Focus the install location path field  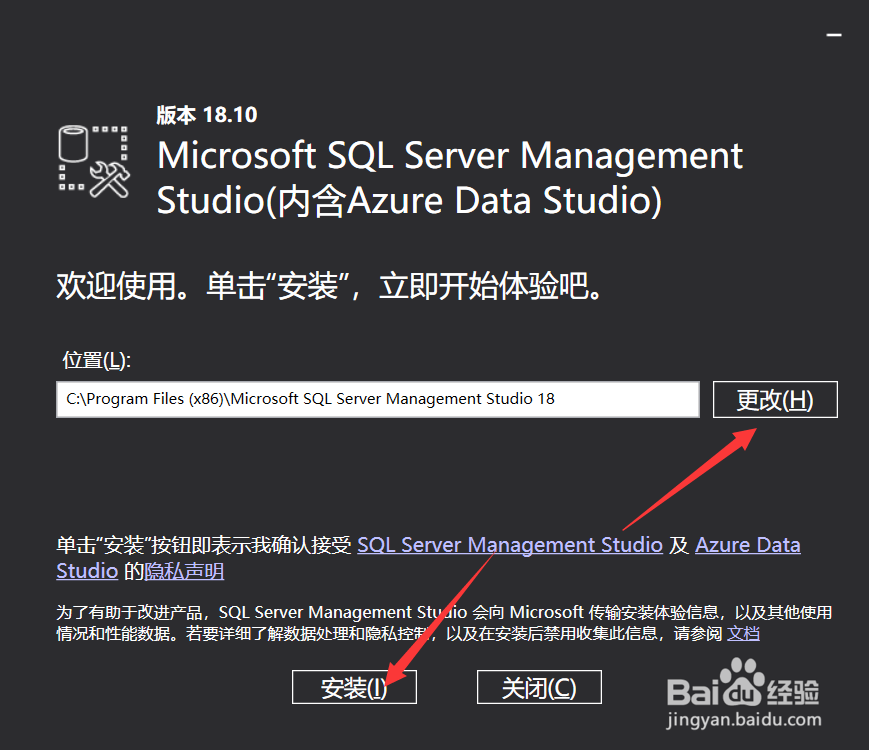[377, 399]
